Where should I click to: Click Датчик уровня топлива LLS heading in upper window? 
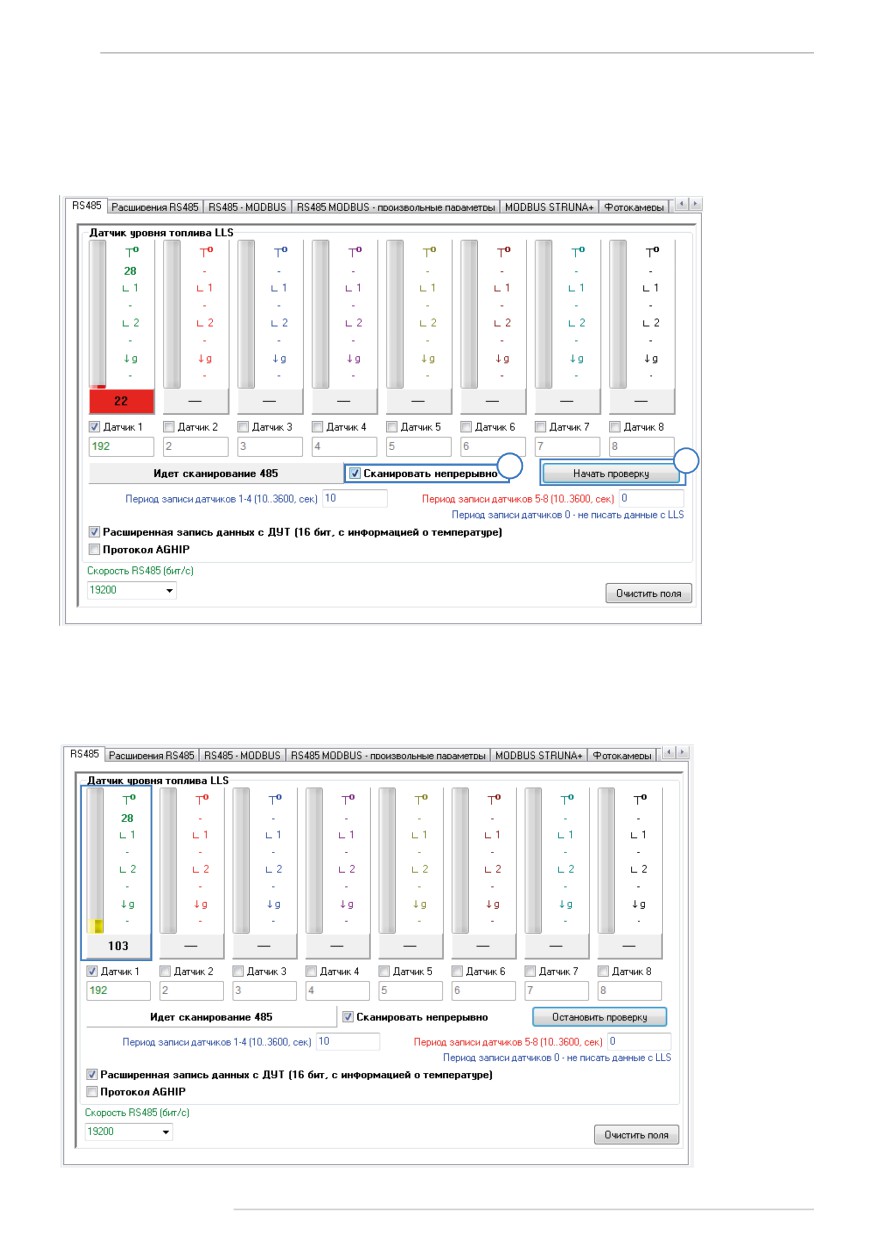coord(161,232)
